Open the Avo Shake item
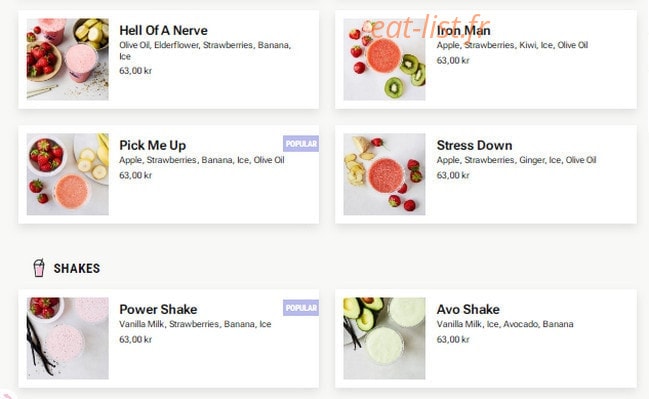649x399 pixels. point(486,339)
